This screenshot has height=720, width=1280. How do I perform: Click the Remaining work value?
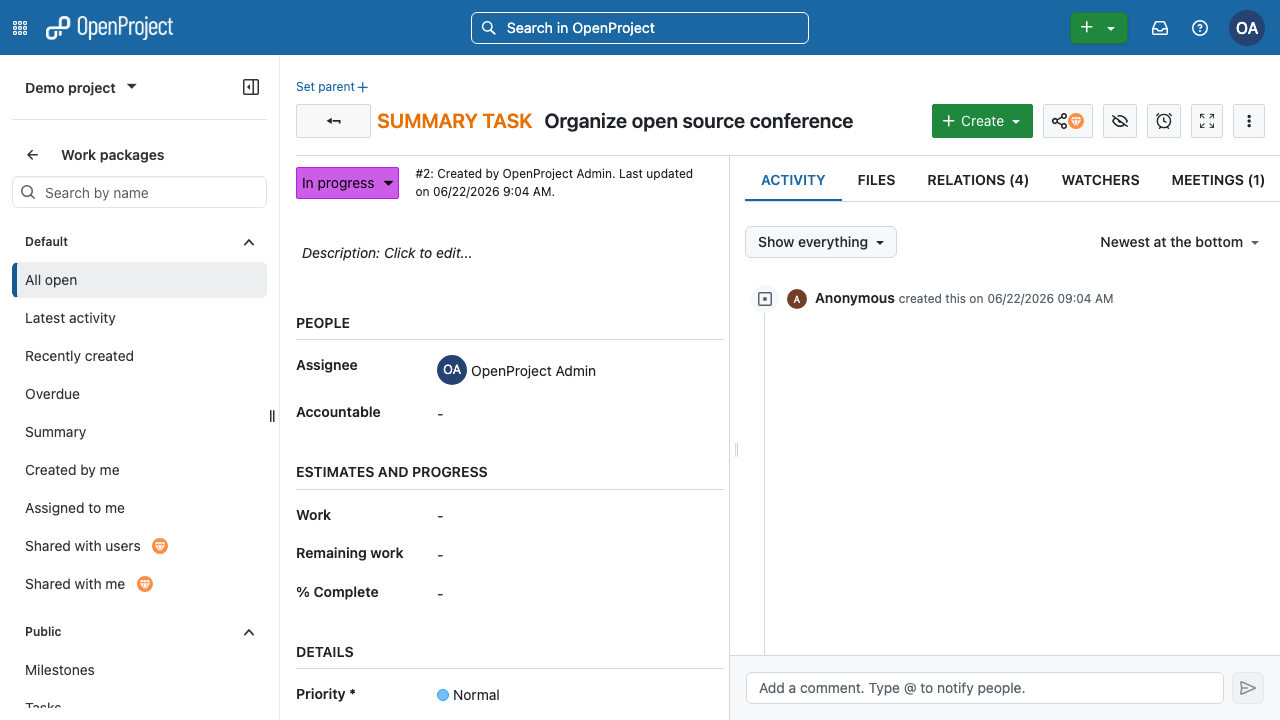(x=440, y=554)
